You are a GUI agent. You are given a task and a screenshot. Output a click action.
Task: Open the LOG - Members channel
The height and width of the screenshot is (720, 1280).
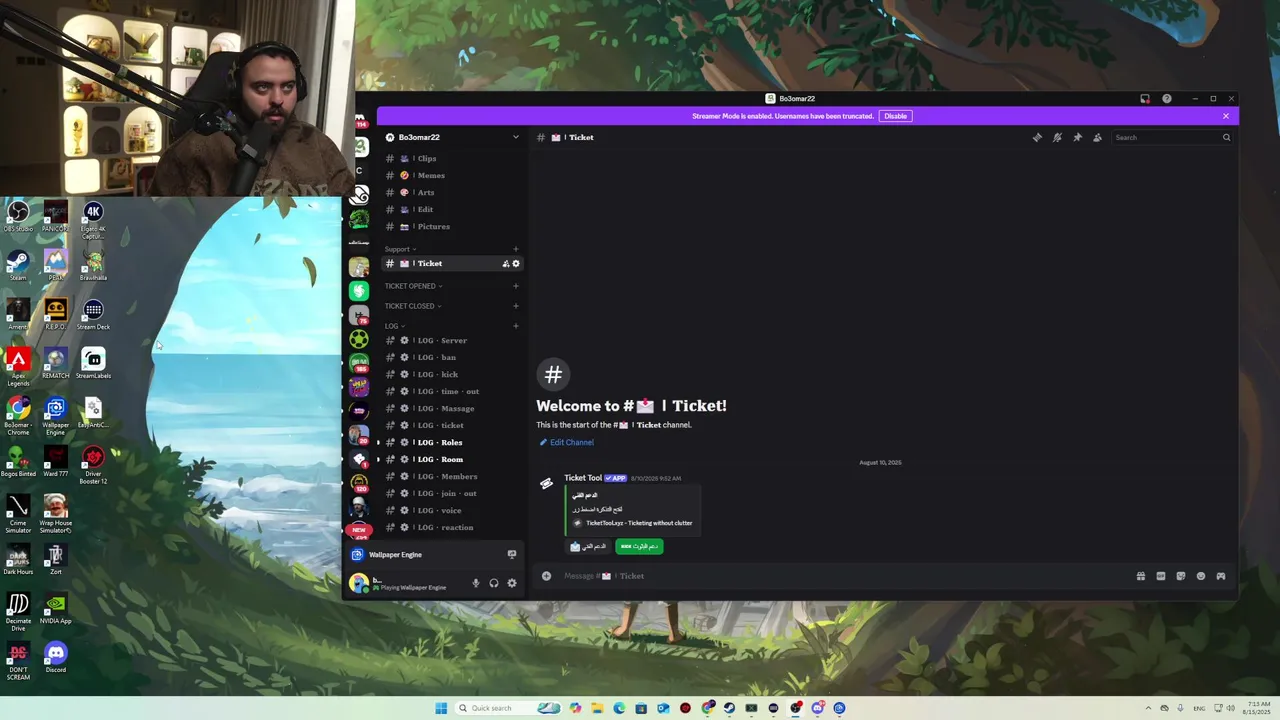pos(451,476)
